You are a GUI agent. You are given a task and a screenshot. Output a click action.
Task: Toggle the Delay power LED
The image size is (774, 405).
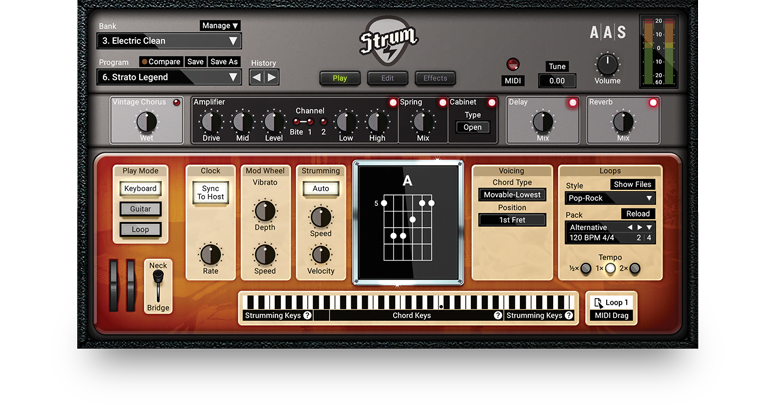point(573,103)
